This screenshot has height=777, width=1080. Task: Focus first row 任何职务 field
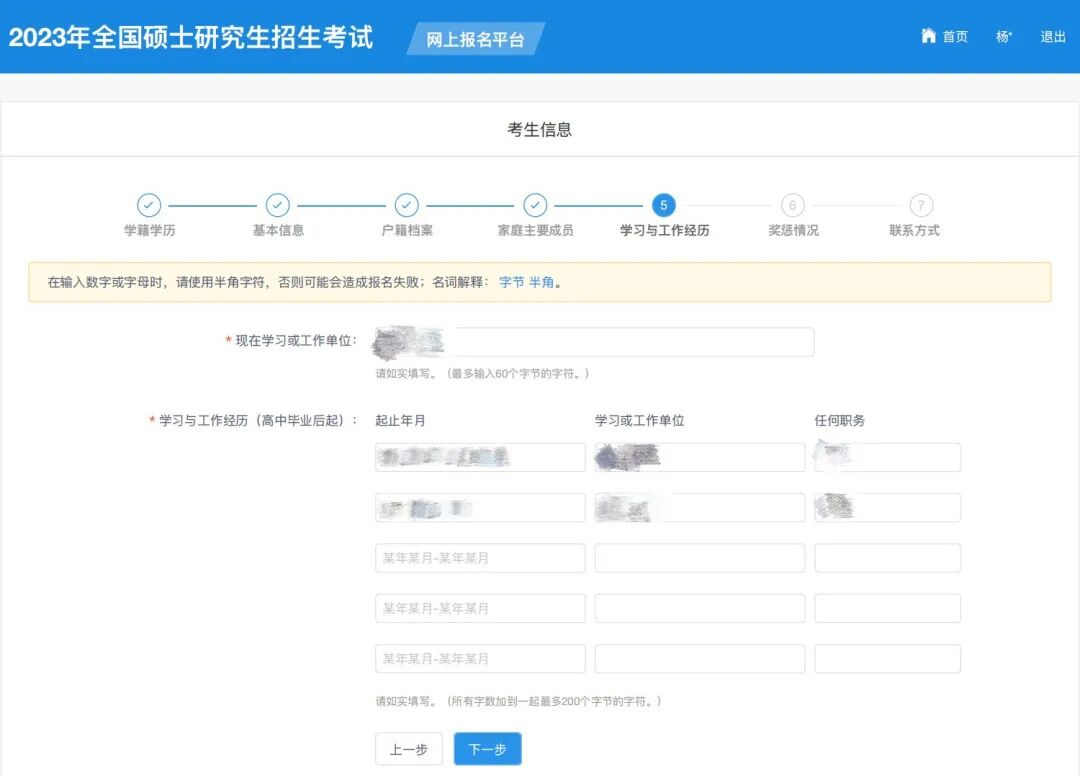(x=888, y=457)
